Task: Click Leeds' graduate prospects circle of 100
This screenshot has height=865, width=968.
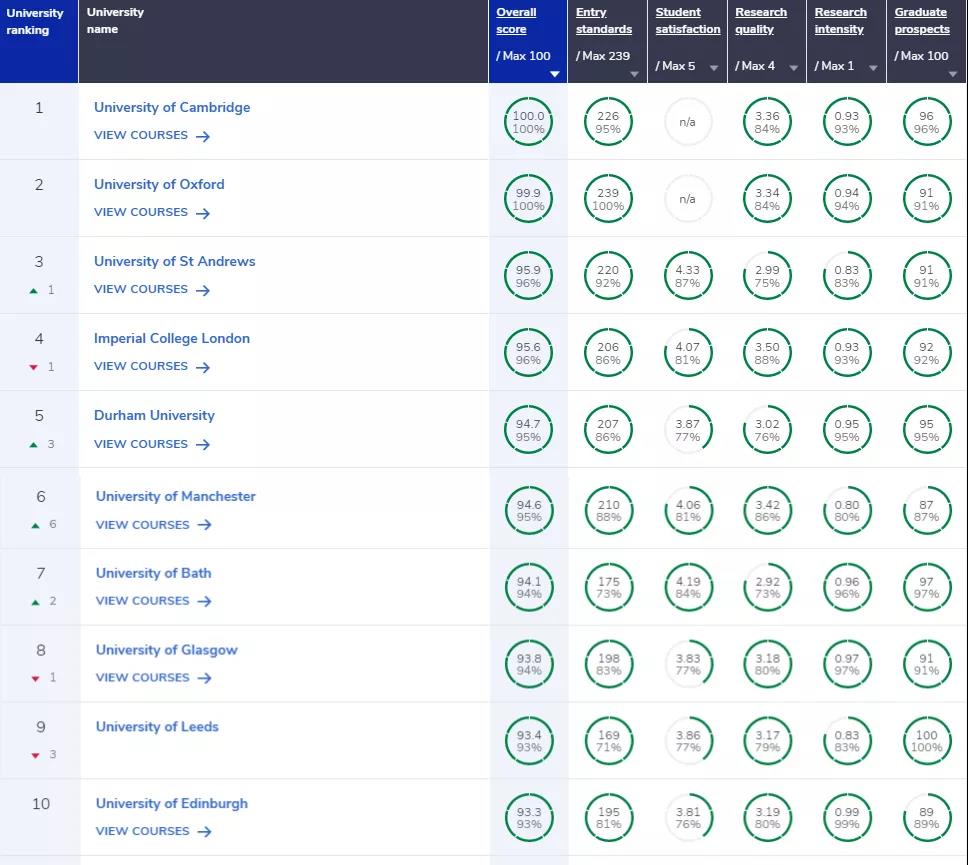Action: (x=926, y=740)
